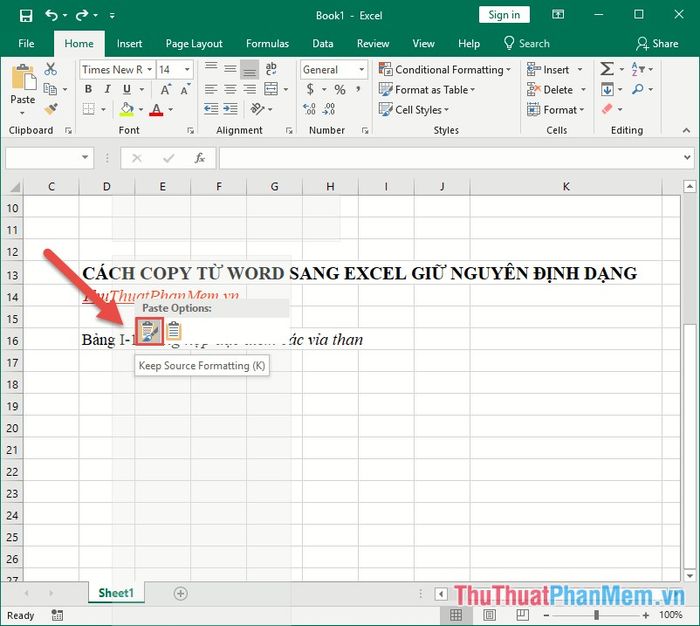Switch to Page Break Preview in status bar
Image resolution: width=700 pixels, height=626 pixels.
pyautogui.click(x=522, y=615)
